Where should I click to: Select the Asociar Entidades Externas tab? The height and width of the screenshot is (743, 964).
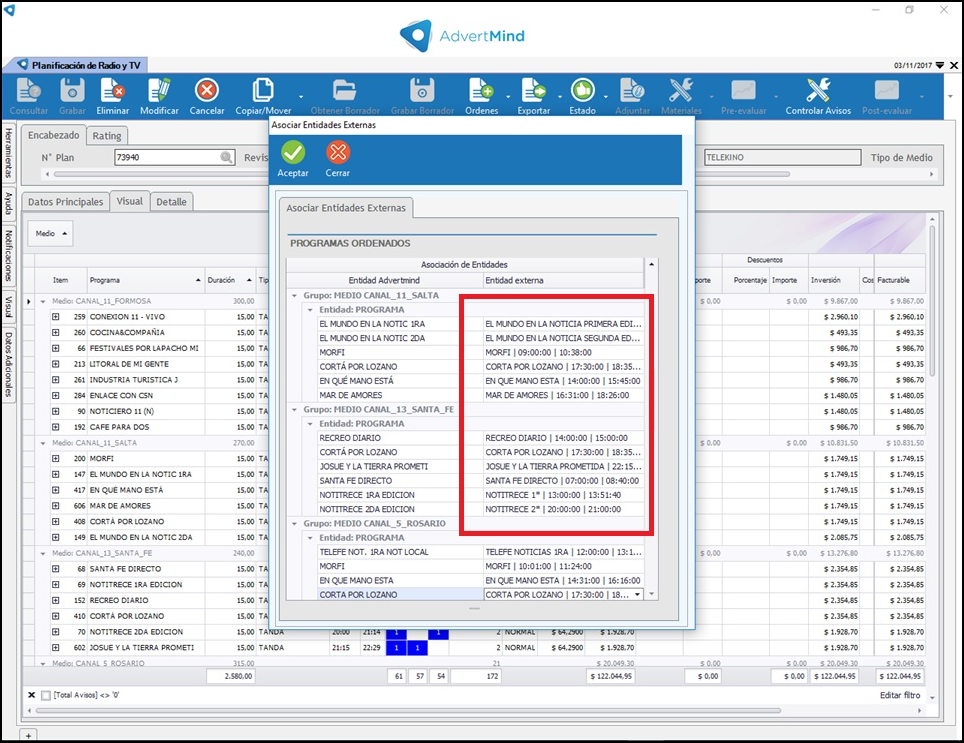tap(346, 208)
